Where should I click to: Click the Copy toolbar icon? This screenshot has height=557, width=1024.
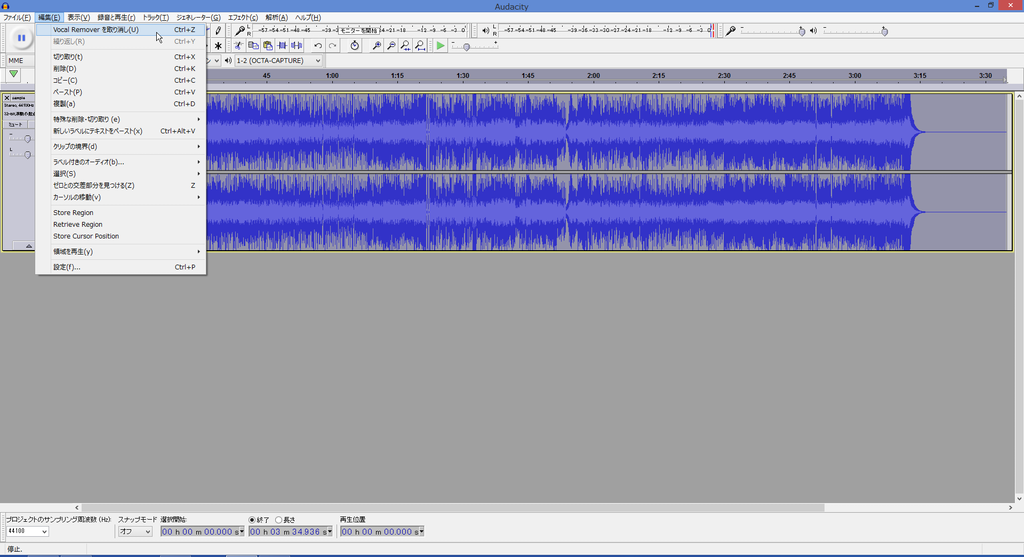[x=253, y=46]
